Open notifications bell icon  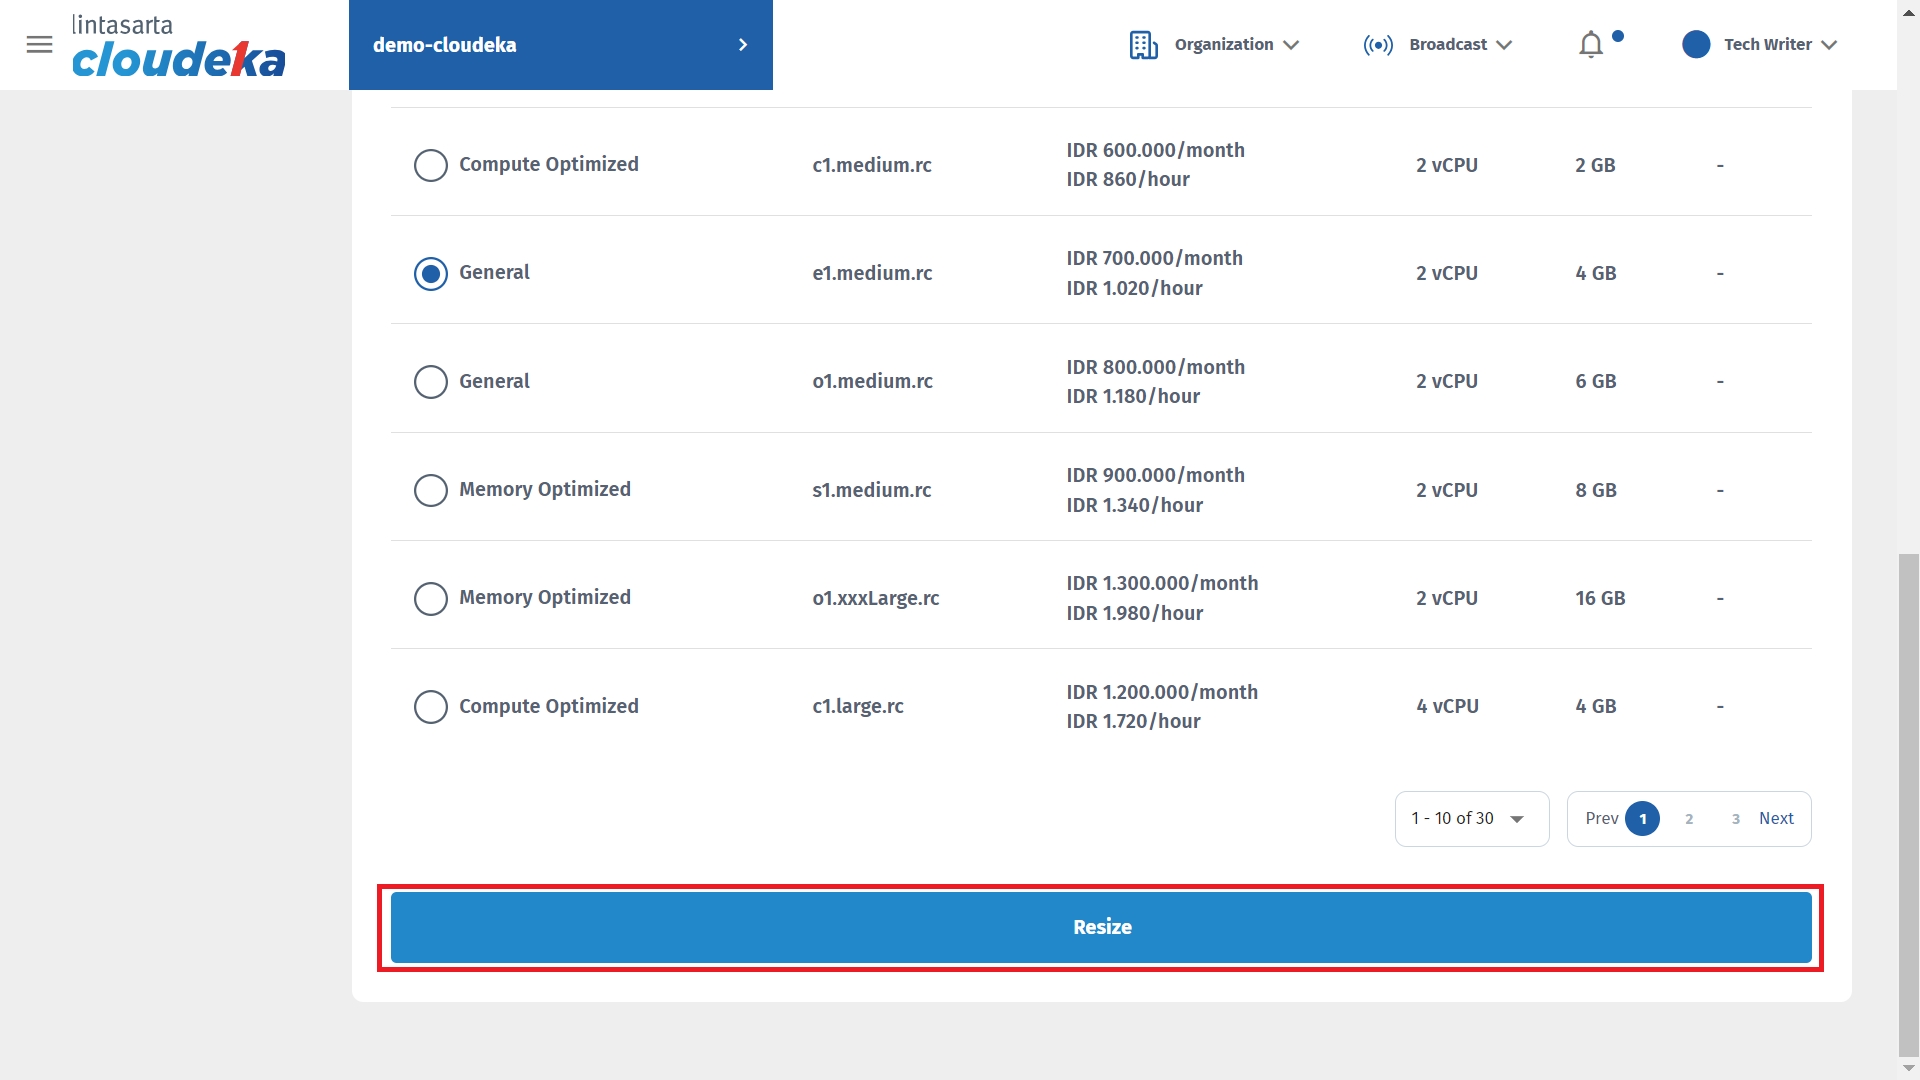[1591, 45]
